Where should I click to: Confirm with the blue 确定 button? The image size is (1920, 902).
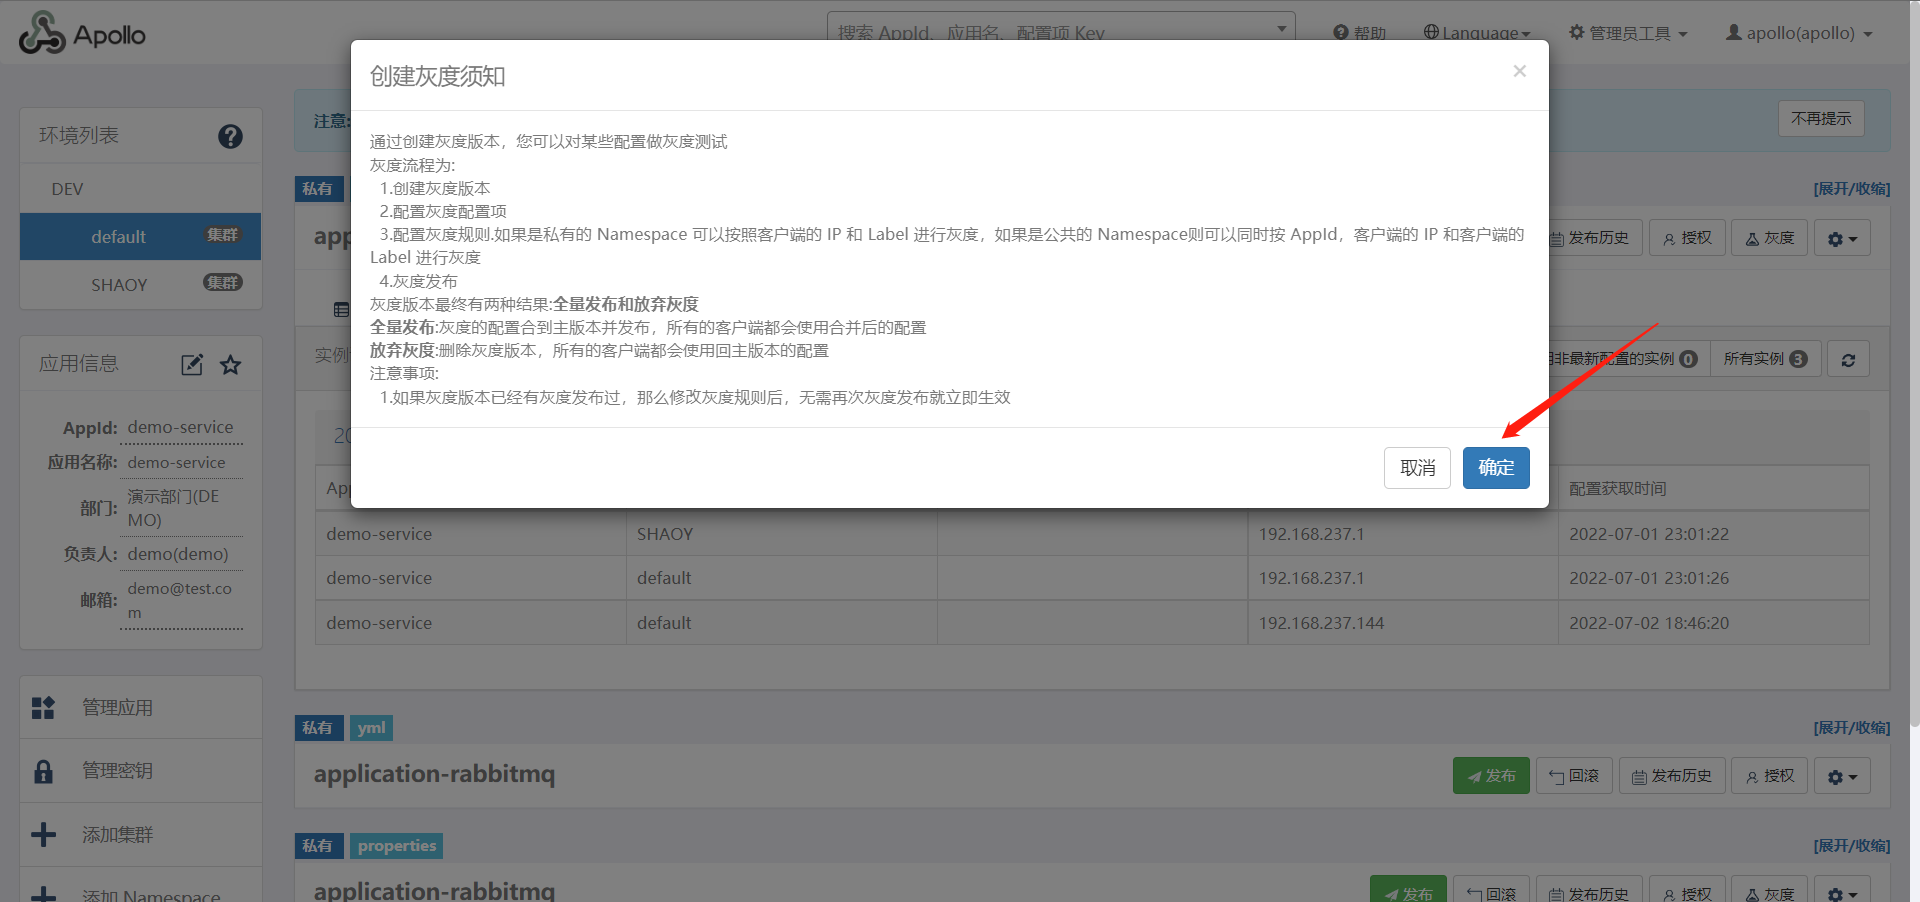[x=1495, y=468]
